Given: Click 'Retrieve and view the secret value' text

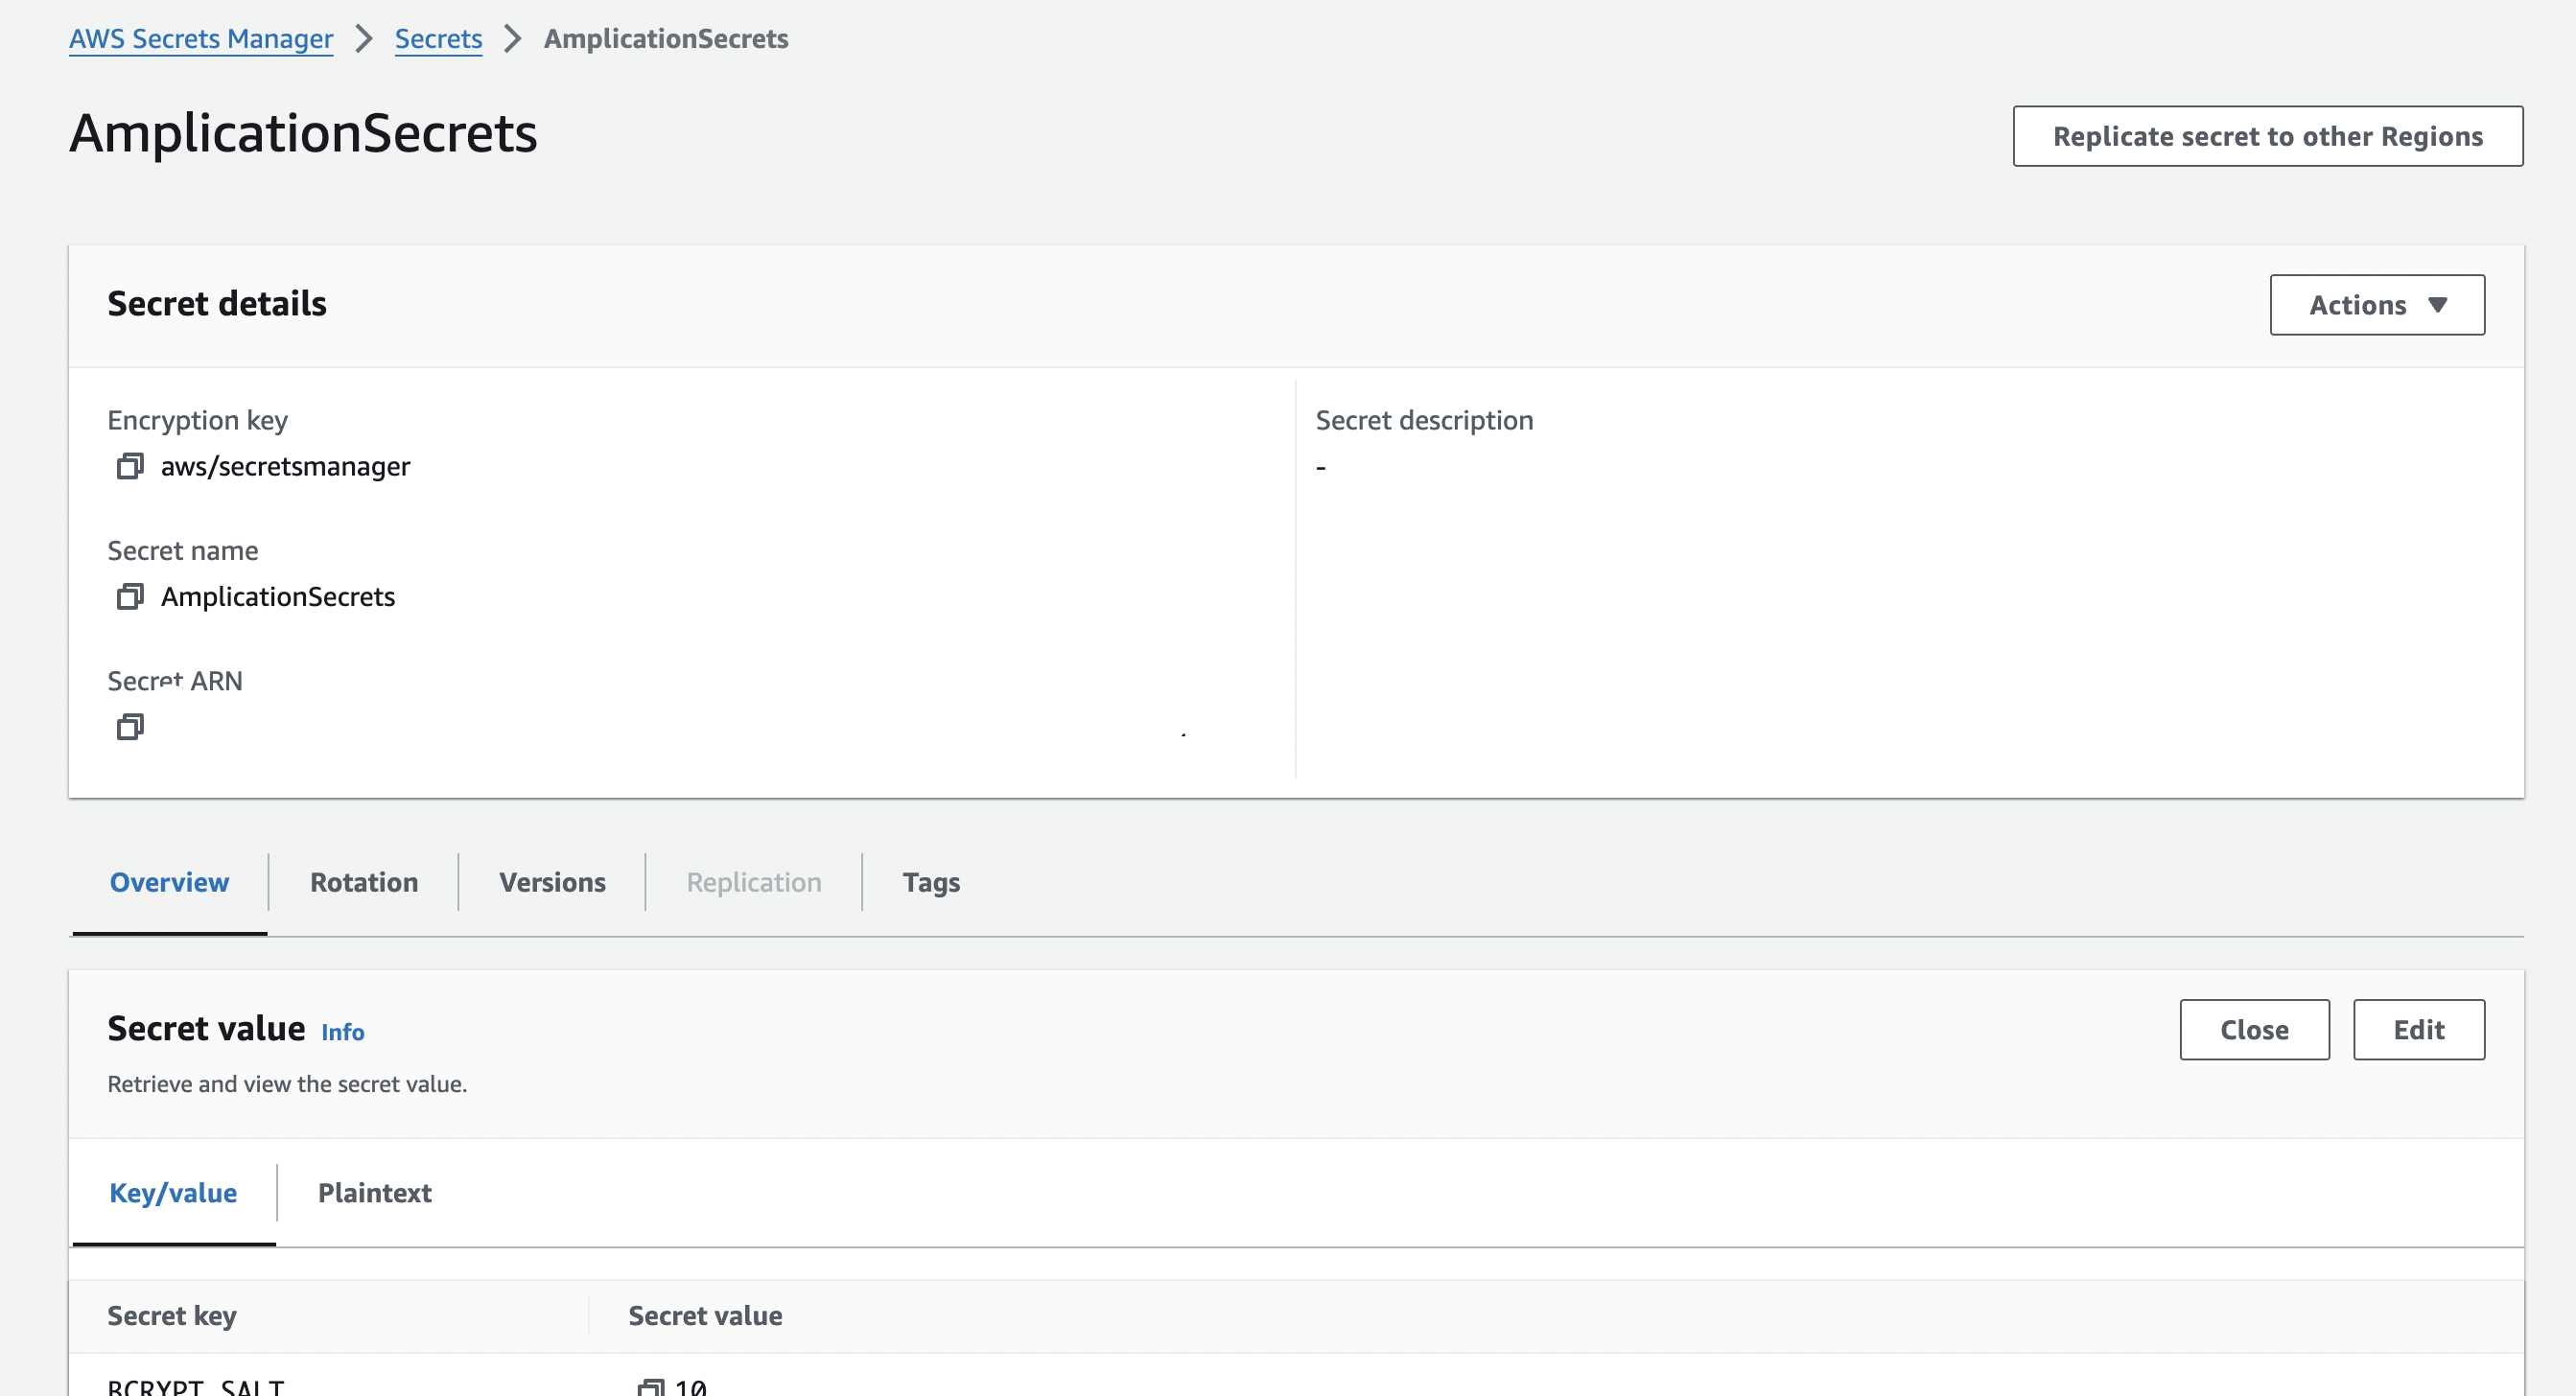Looking at the screenshot, I should click(x=287, y=1084).
